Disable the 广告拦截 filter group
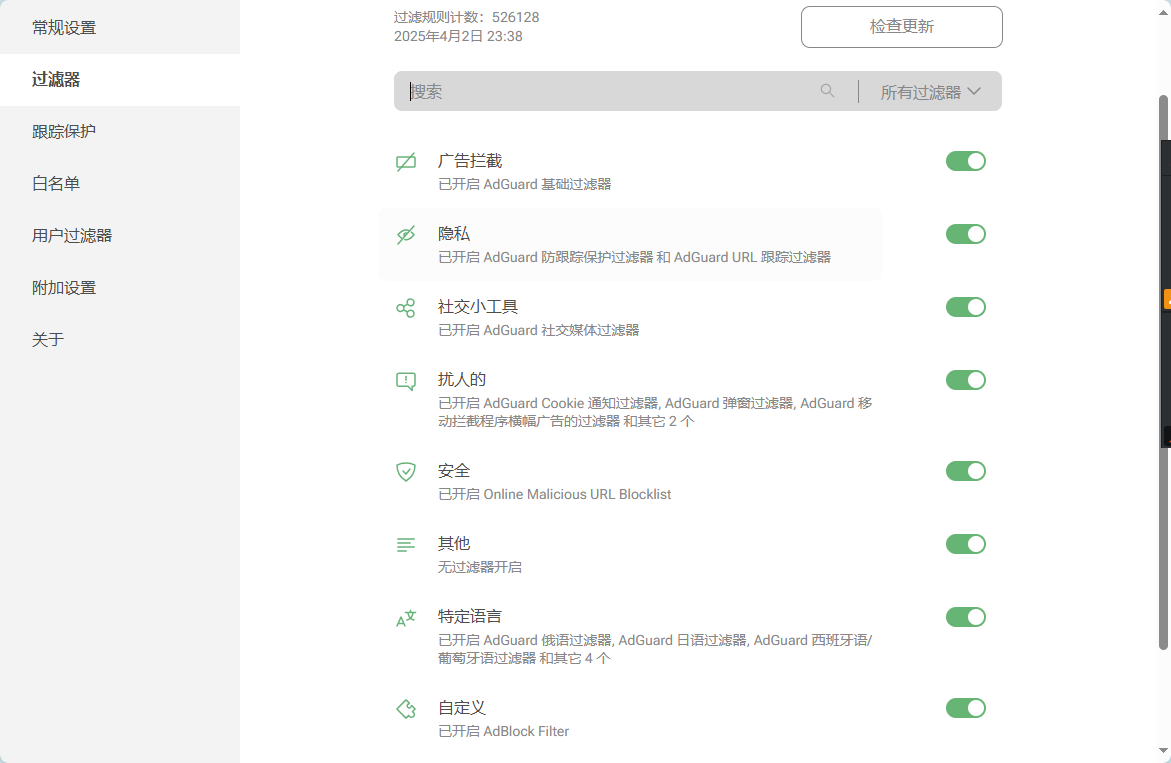The width and height of the screenshot is (1171, 763). coord(966,161)
